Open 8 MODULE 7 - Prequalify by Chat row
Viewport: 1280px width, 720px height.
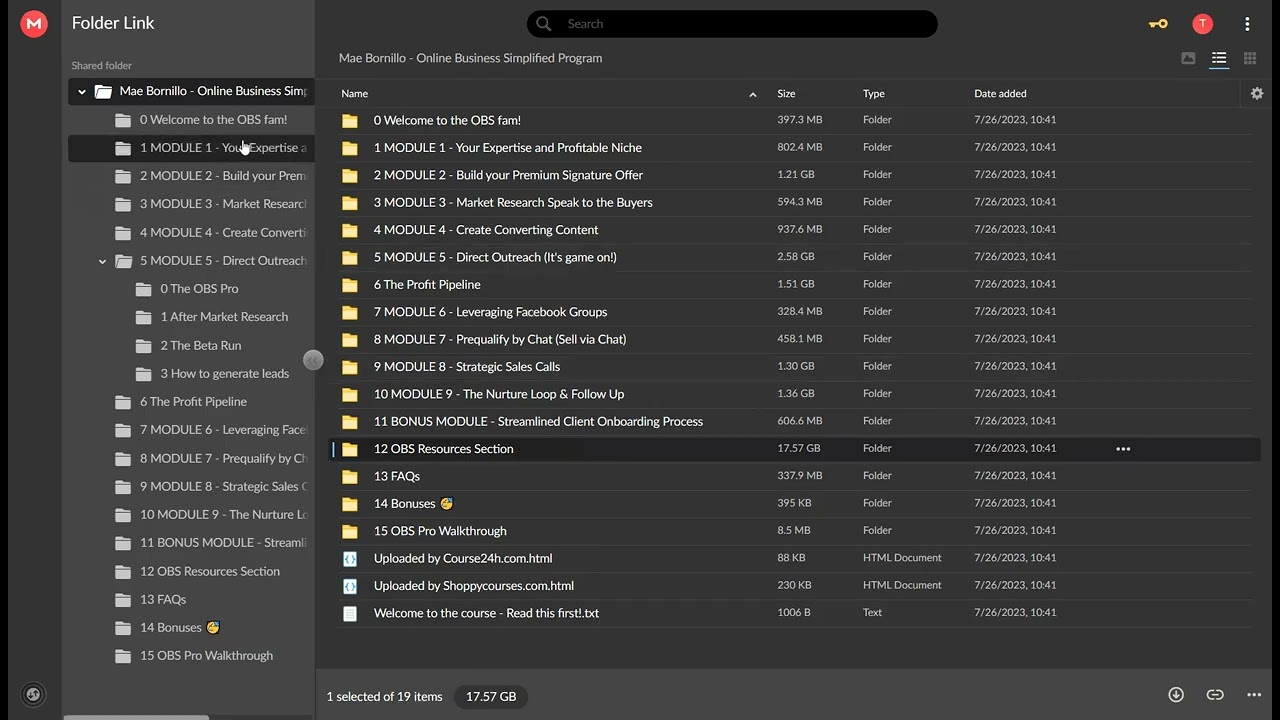click(x=796, y=339)
